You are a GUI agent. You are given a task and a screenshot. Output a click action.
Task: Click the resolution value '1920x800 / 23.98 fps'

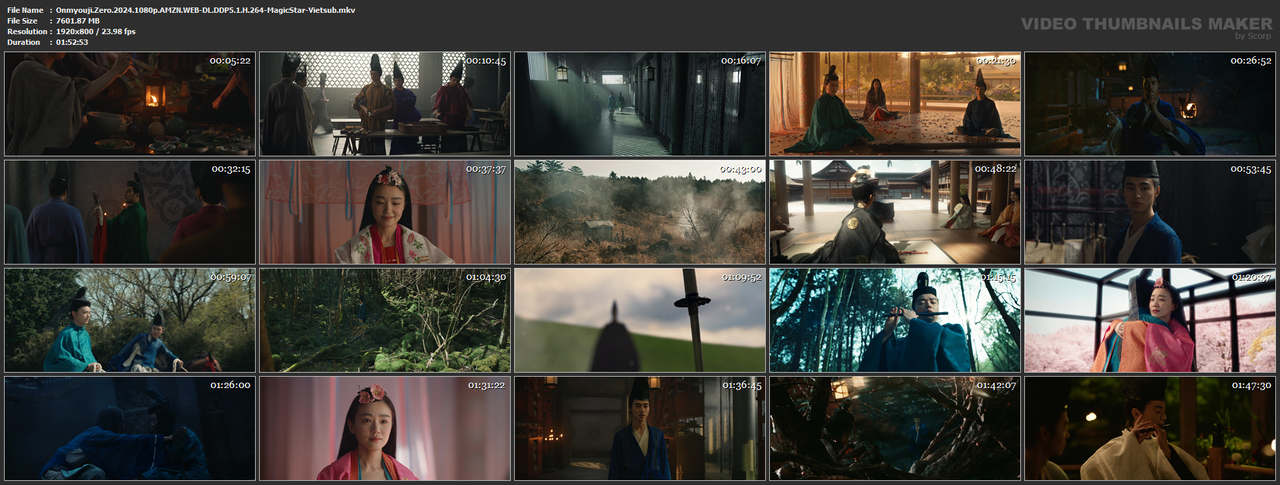tap(96, 31)
